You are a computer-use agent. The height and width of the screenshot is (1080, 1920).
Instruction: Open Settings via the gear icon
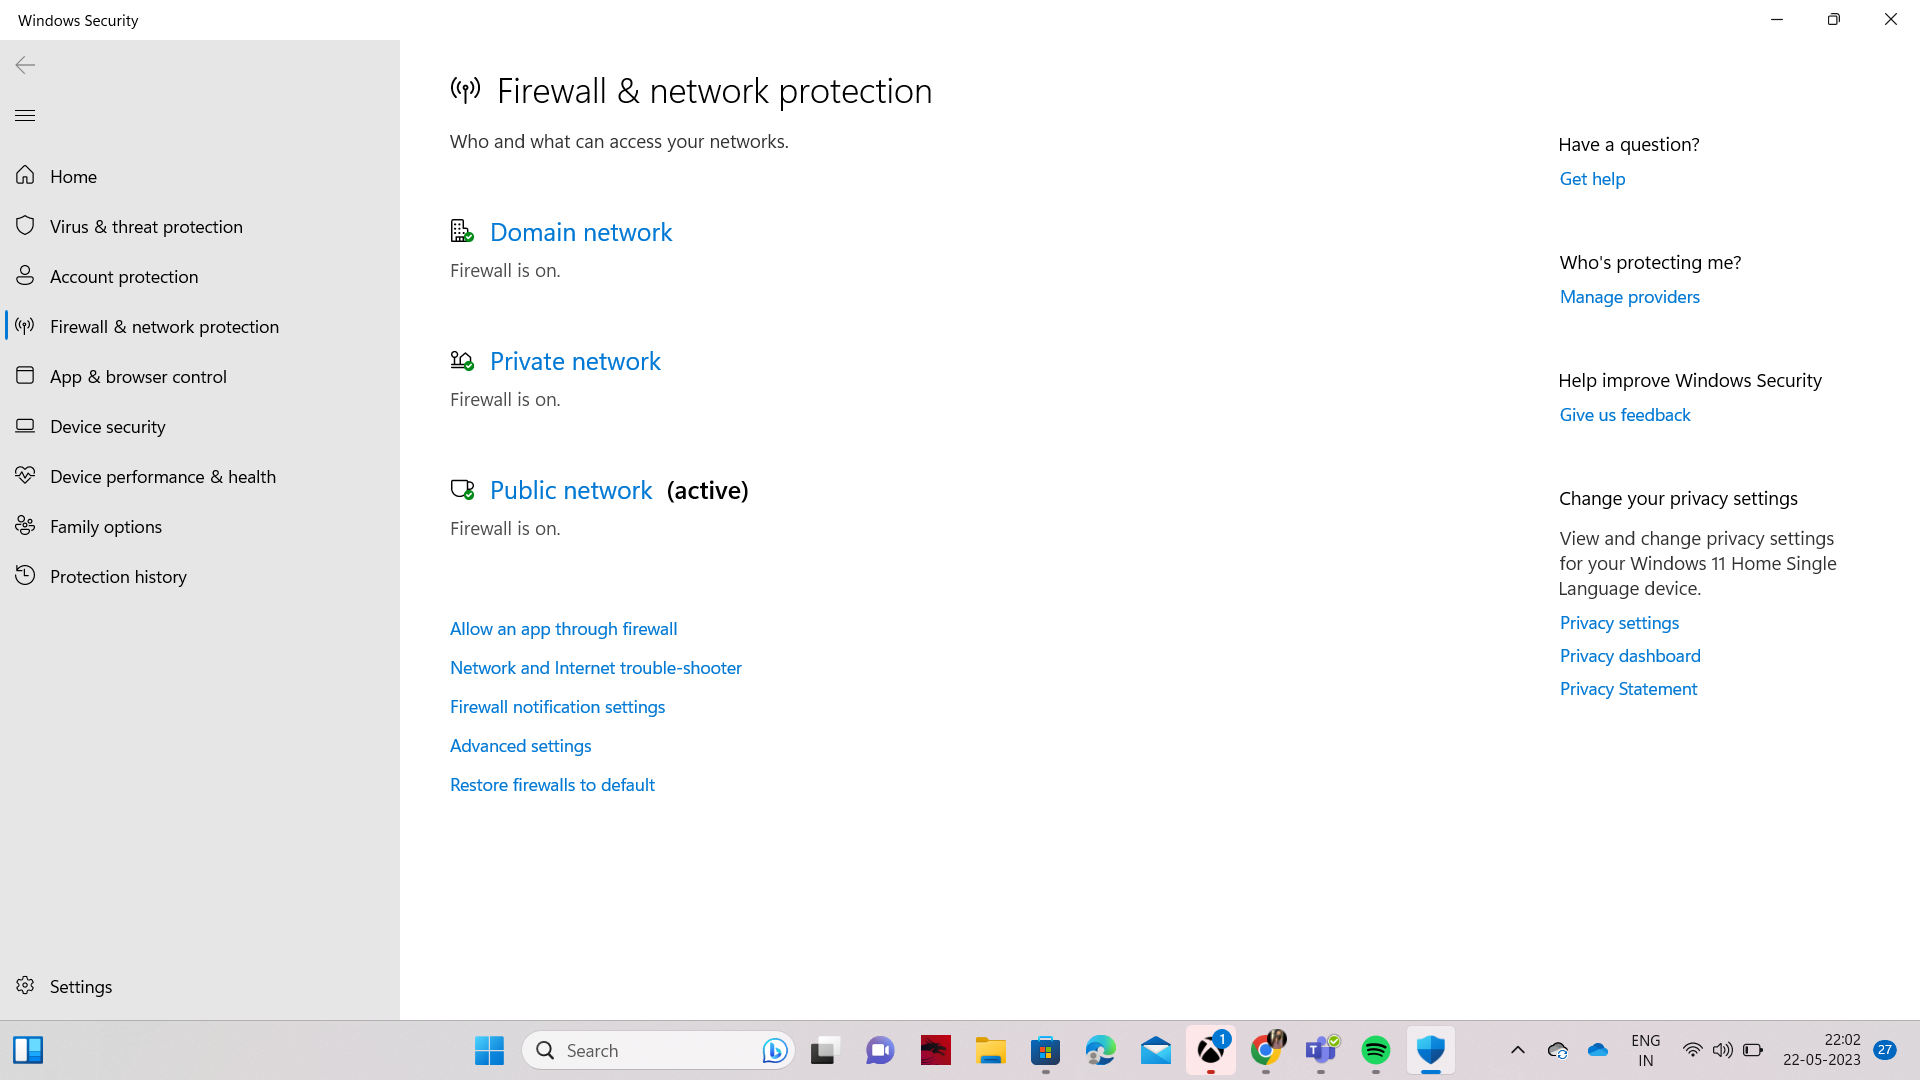click(x=25, y=986)
